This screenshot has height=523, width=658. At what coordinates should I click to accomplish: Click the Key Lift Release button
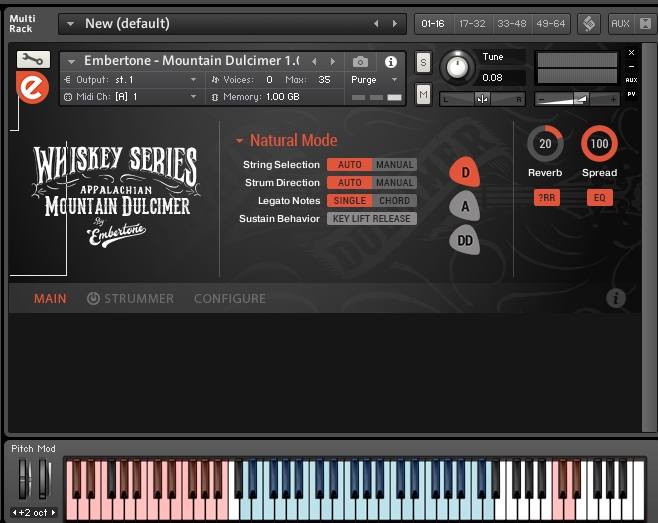coord(371,219)
